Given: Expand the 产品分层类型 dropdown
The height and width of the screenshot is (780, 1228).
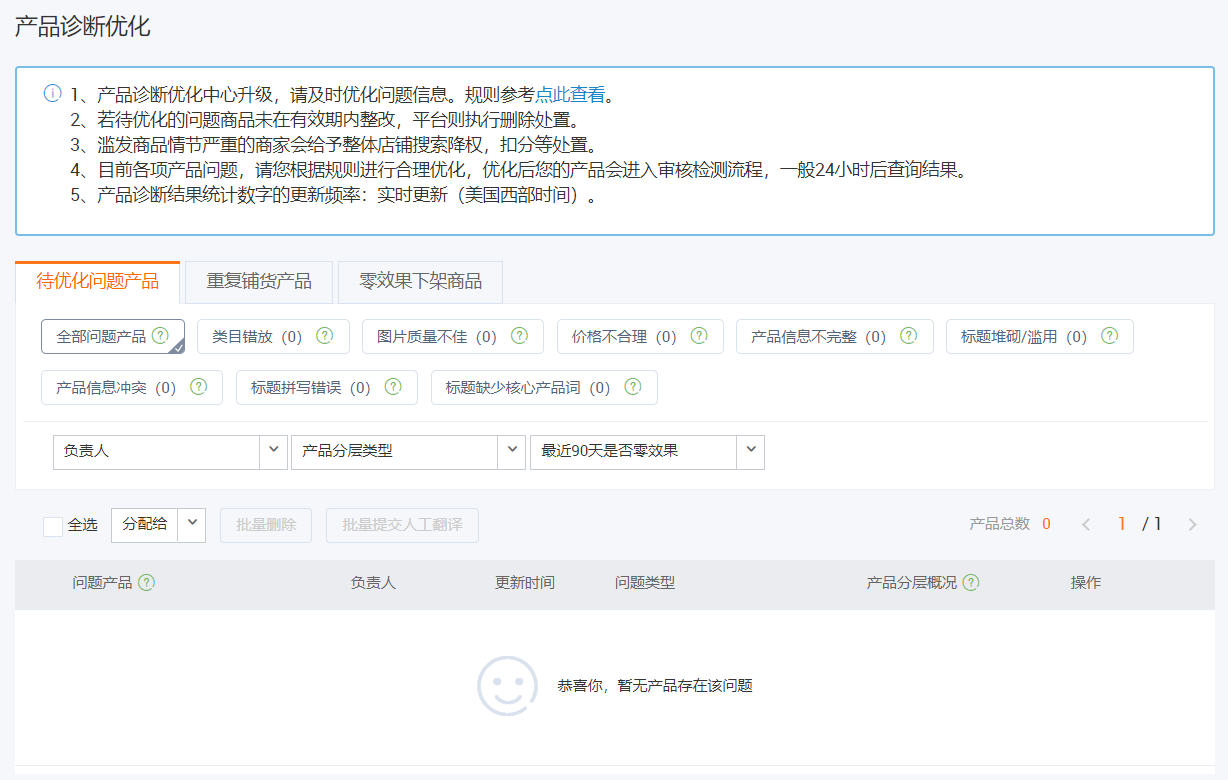Looking at the screenshot, I should point(408,452).
